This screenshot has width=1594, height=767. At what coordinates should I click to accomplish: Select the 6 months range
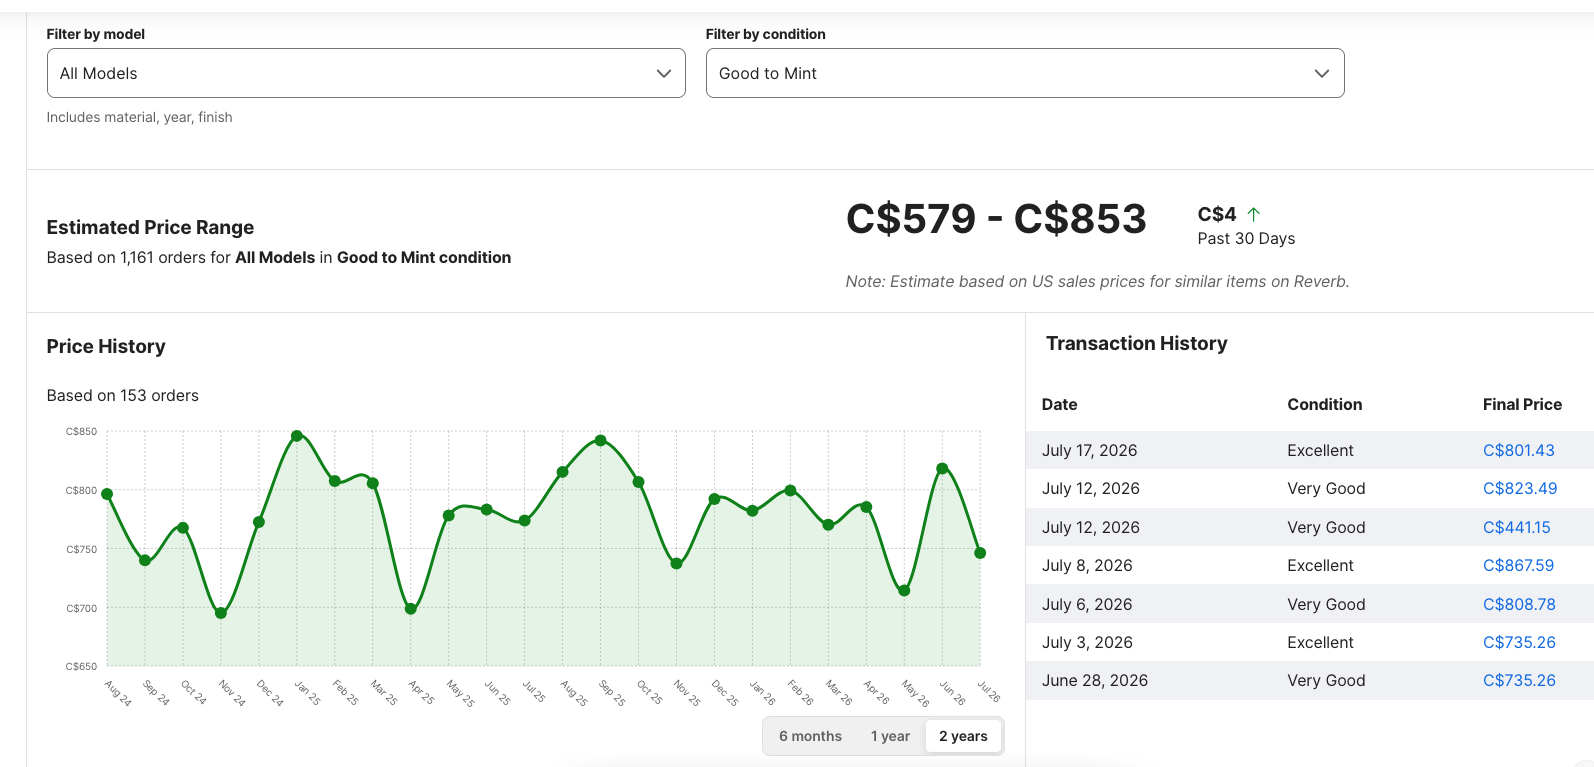pos(810,736)
